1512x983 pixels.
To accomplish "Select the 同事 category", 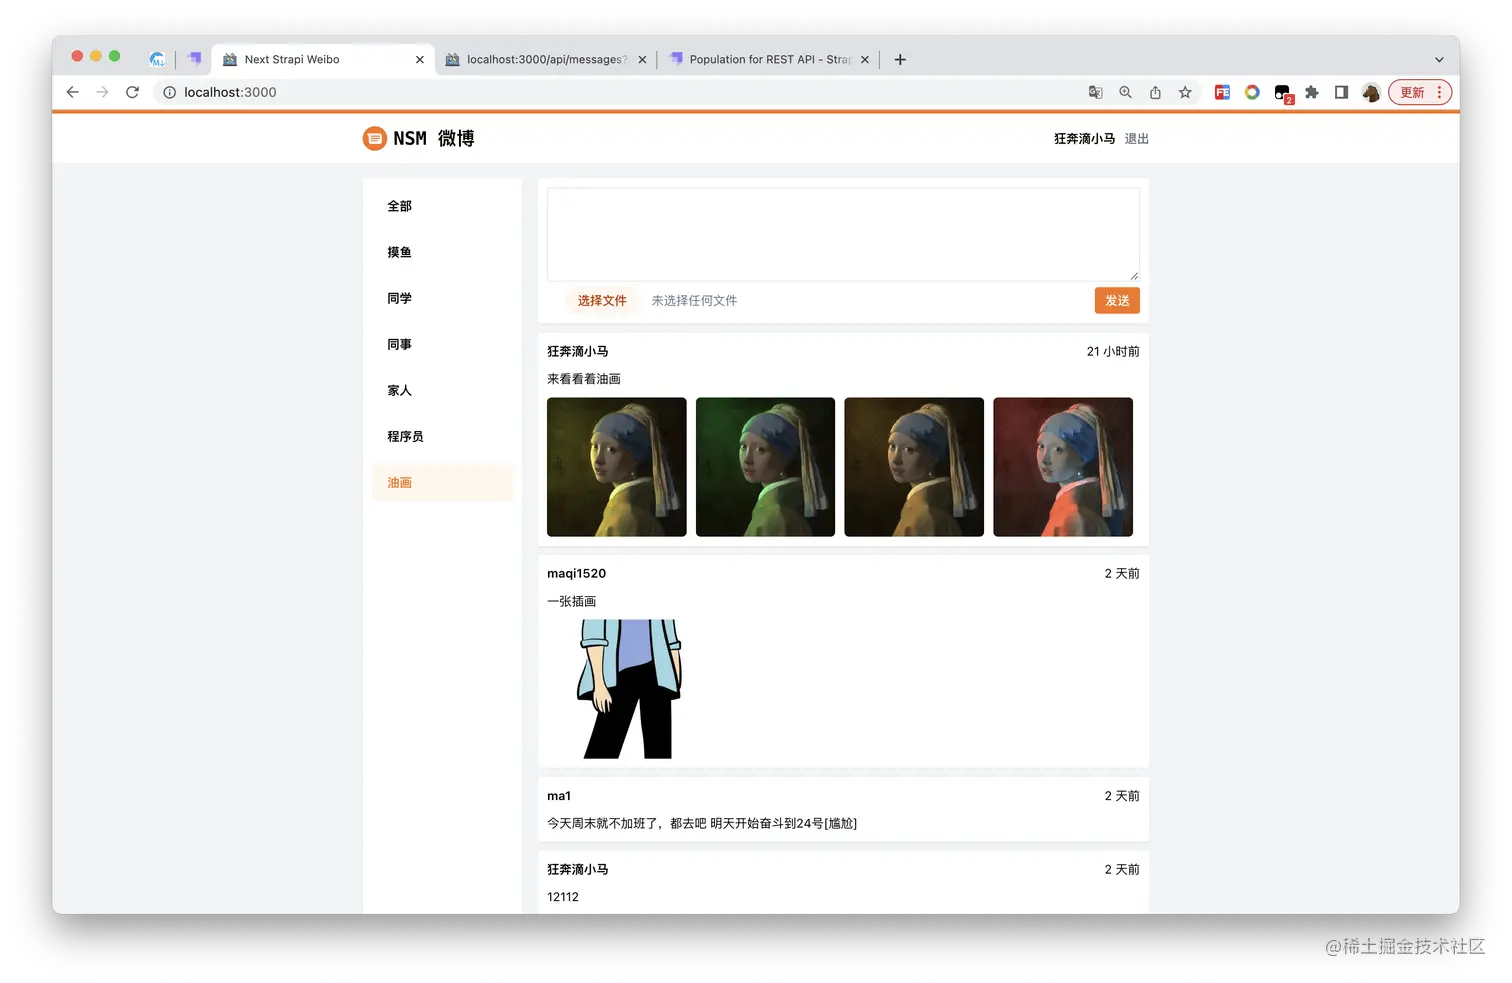I will click(442, 344).
